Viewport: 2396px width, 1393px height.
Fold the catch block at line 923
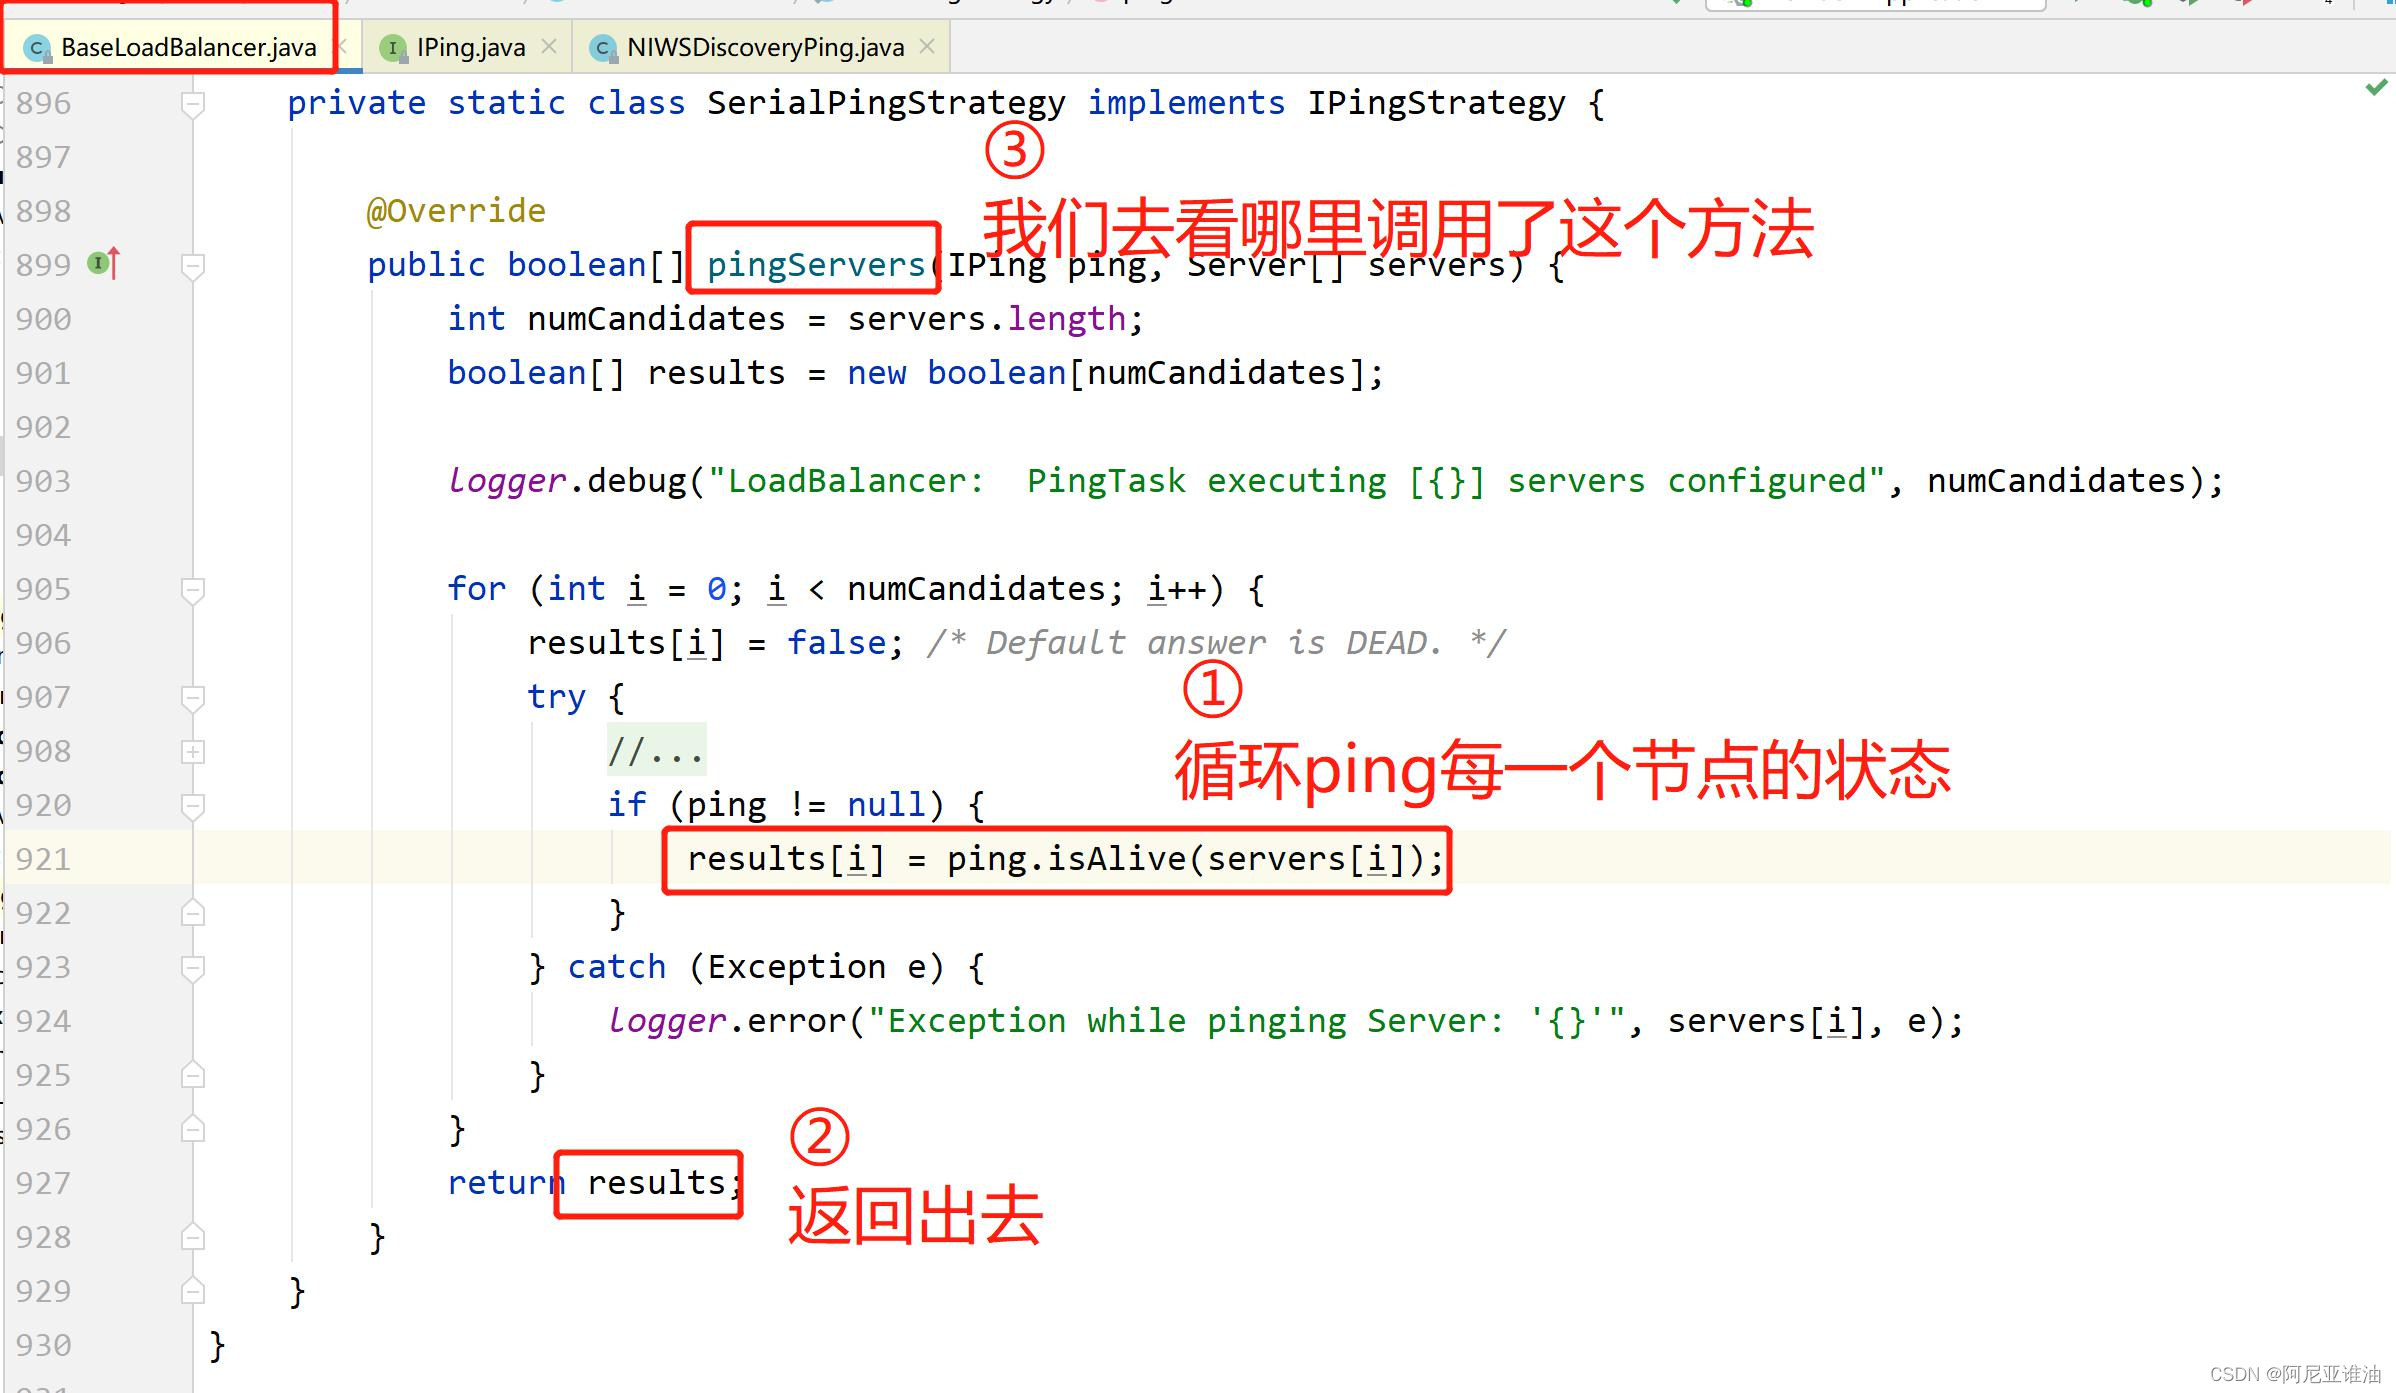tap(193, 967)
